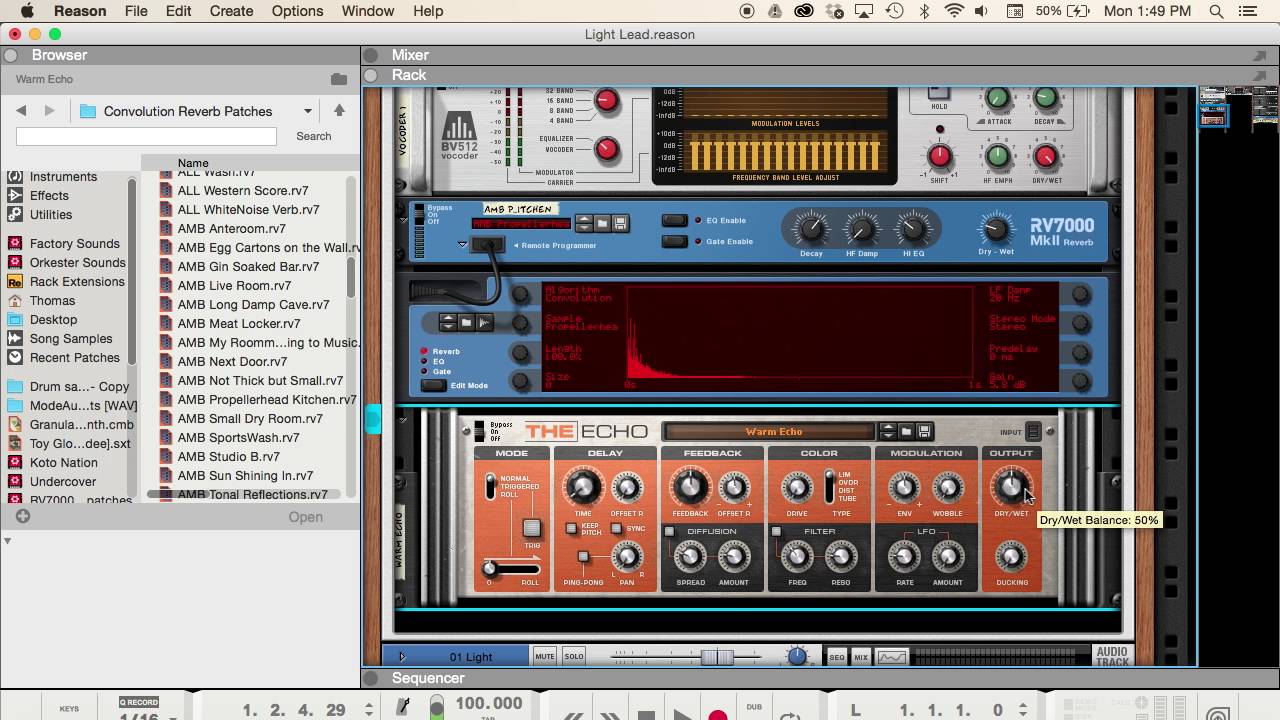The image size is (1280, 720).
Task: Open the Notification Center icon
Action: [x=1246, y=11]
